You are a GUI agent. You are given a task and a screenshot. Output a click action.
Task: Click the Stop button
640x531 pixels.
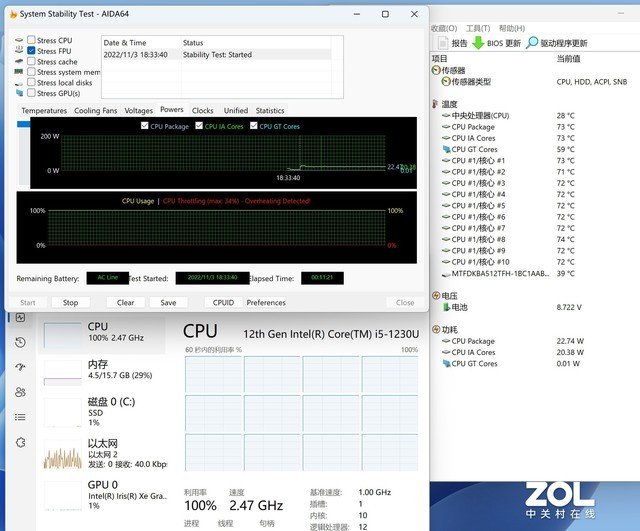click(x=70, y=302)
